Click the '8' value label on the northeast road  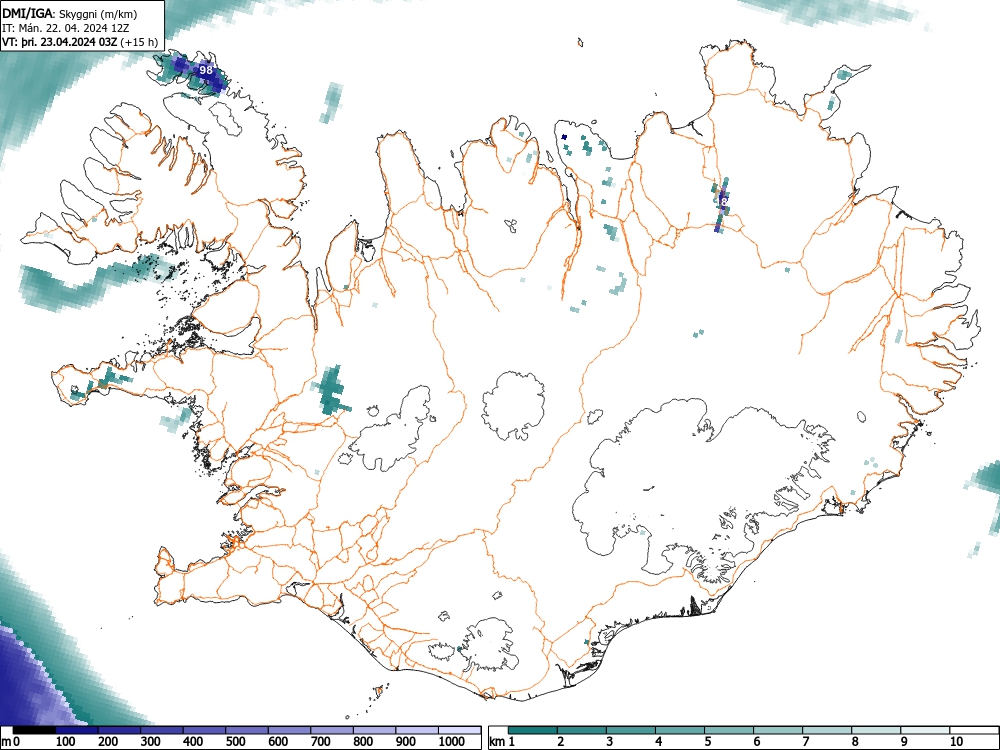click(724, 201)
